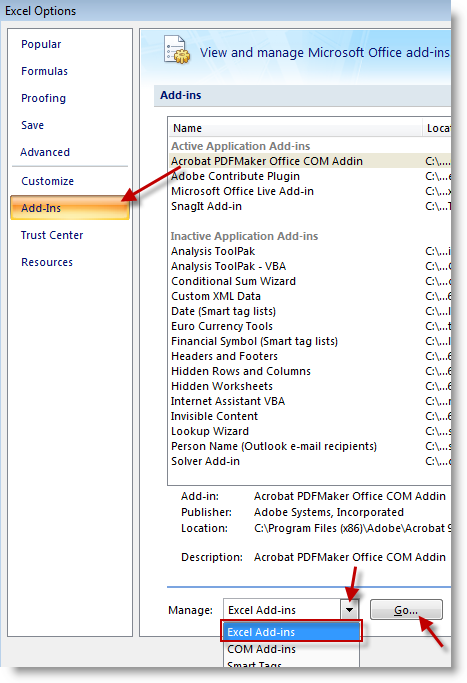Select the Euro Currency Tools row
This screenshot has width=467, height=683.
coord(310,326)
